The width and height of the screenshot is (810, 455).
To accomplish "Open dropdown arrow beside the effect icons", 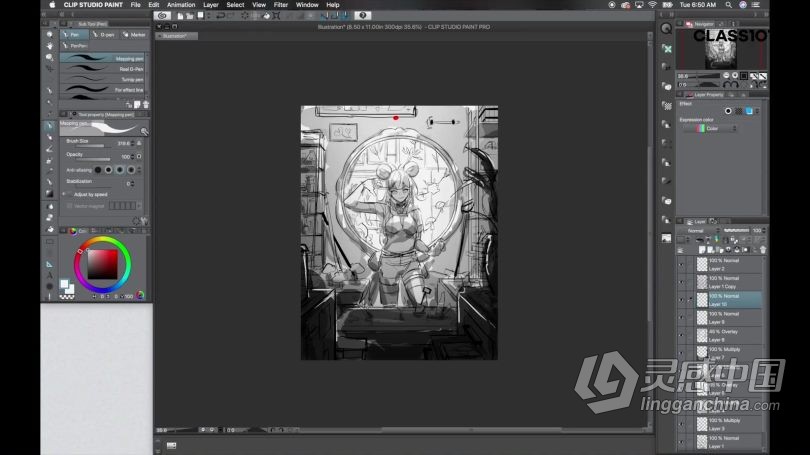I will (x=758, y=111).
